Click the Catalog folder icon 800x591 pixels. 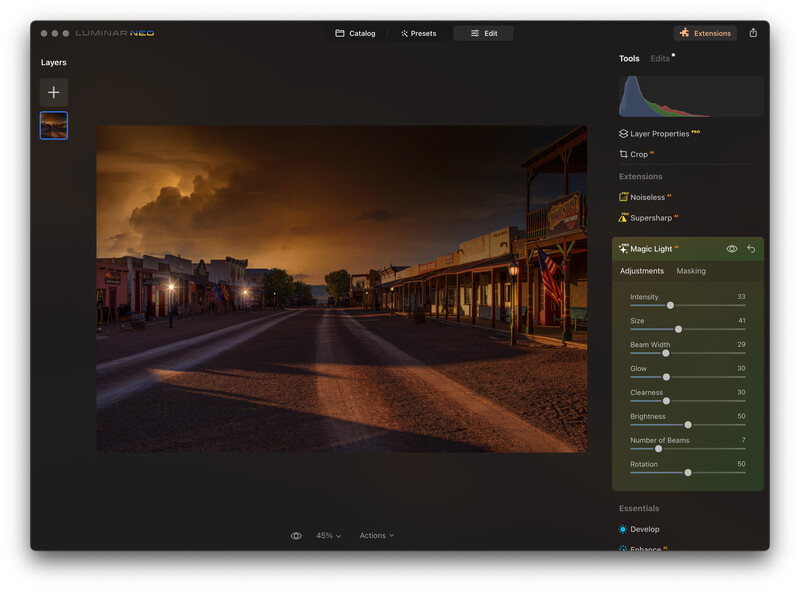340,33
